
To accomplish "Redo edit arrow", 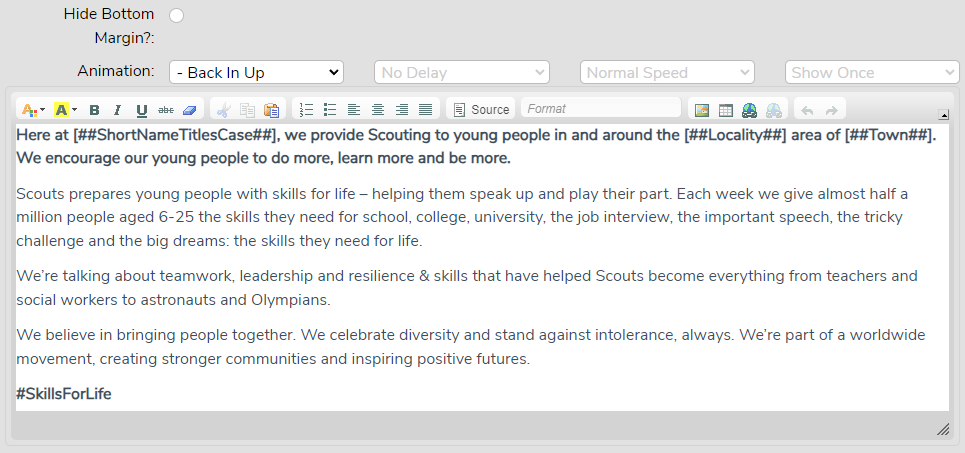I will pos(831,110).
